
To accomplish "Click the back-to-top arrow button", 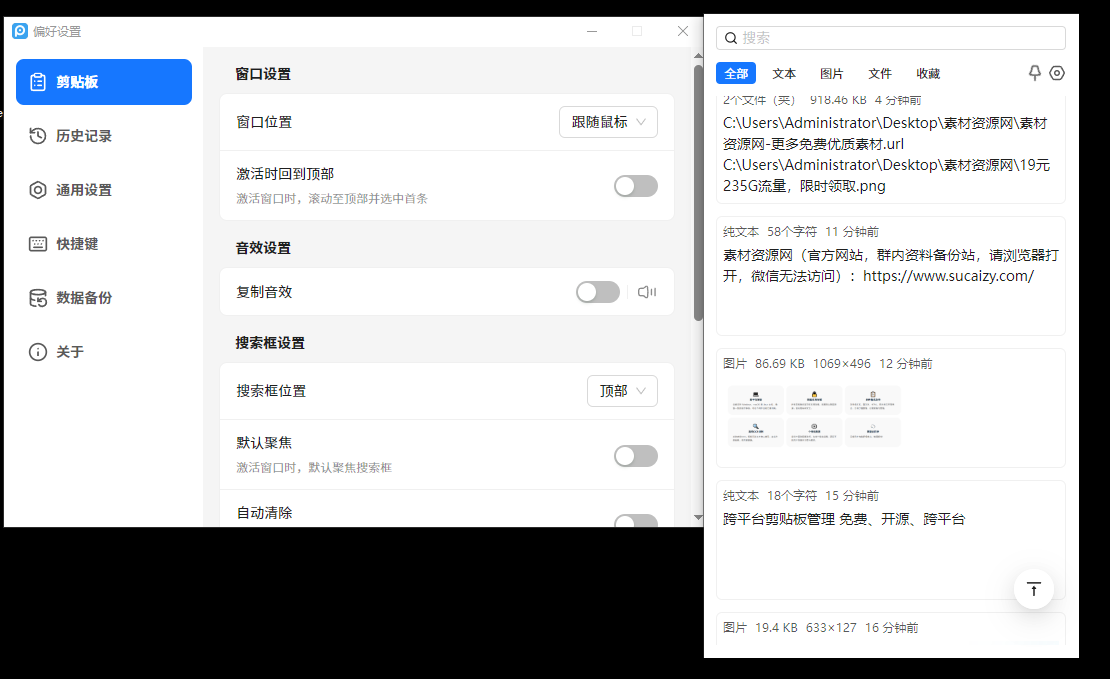I will point(1034,589).
